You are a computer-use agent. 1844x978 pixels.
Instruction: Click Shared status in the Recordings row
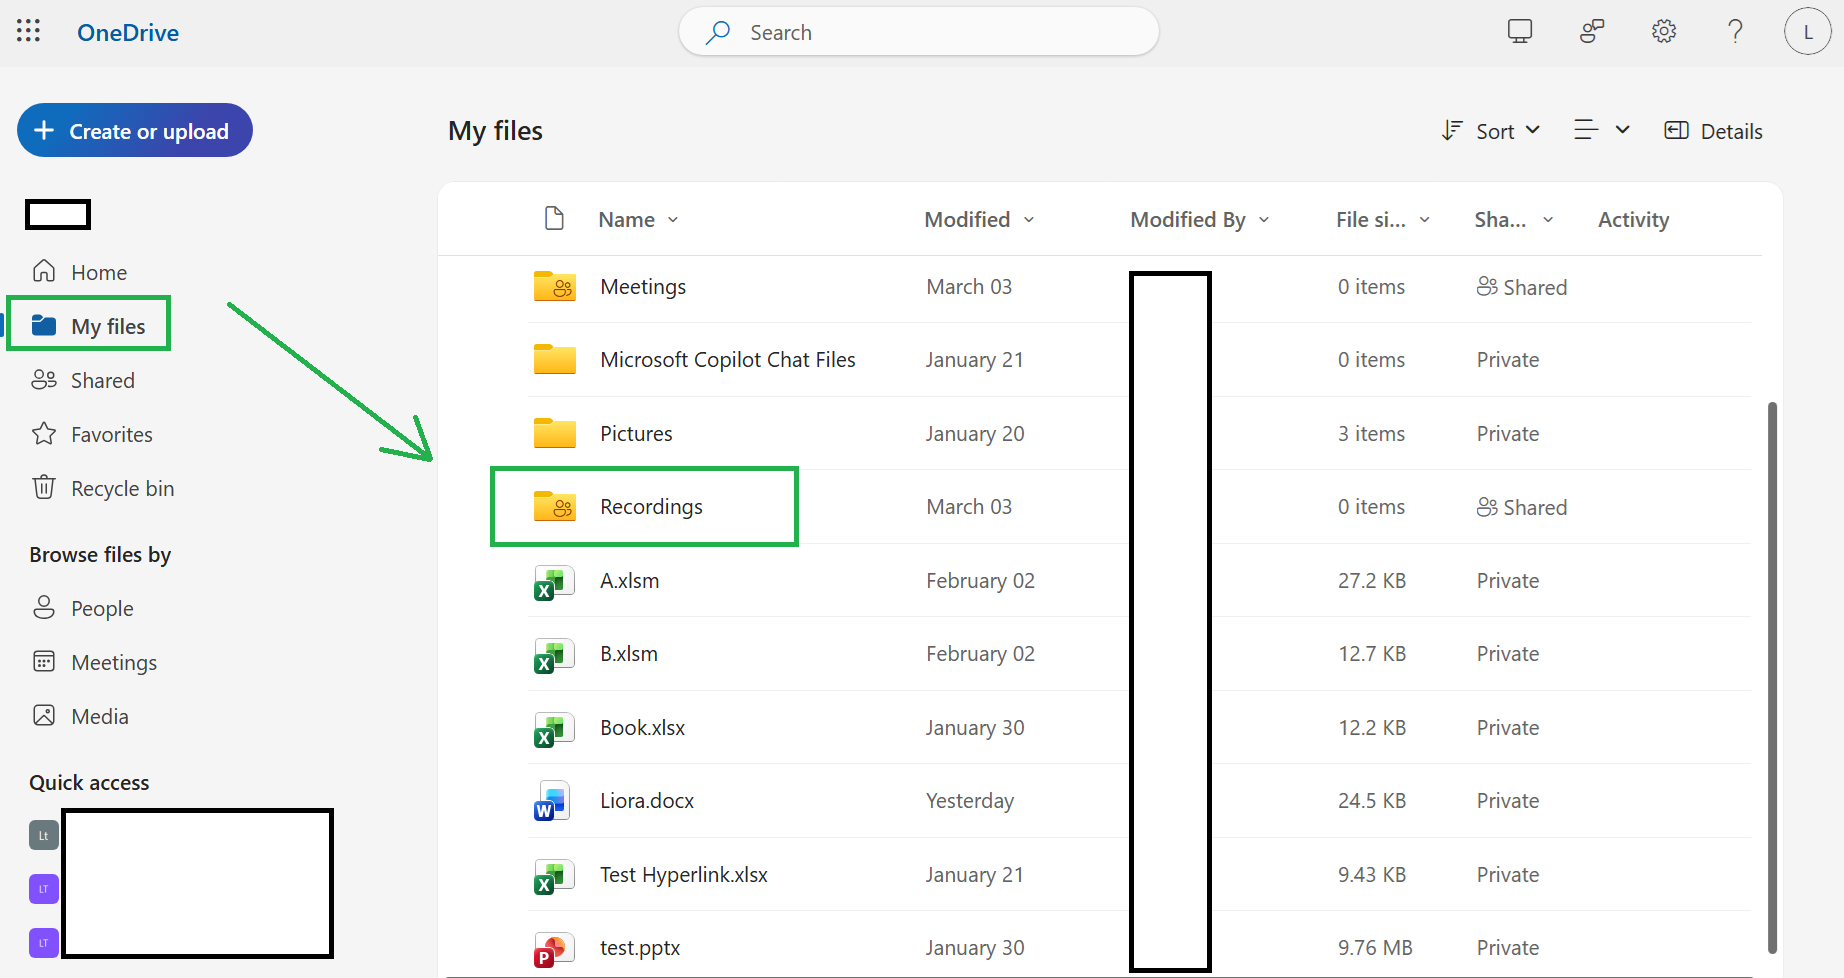(x=1521, y=507)
